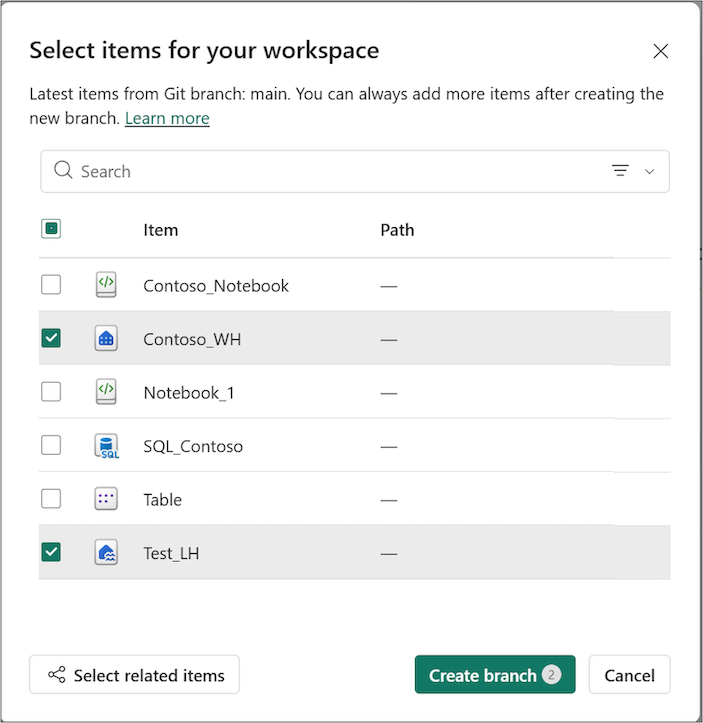Screen dimensions: 703x723
Task: Click the Table item dotted icon
Action: (106, 499)
